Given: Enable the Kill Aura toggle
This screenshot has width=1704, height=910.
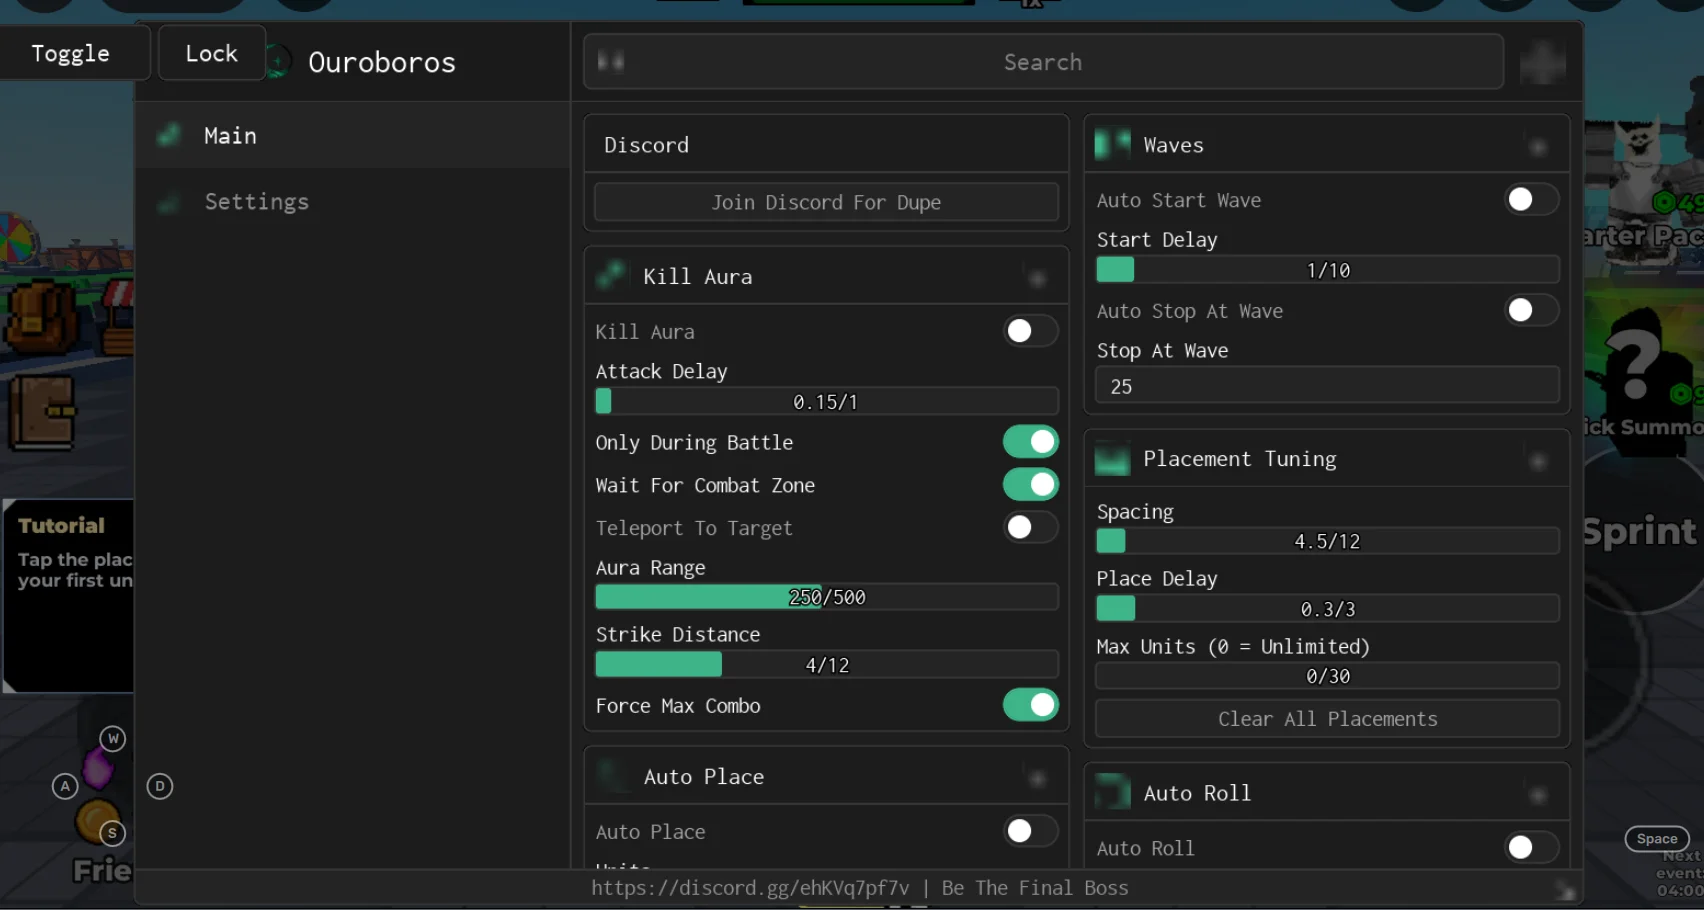Looking at the screenshot, I should pos(1030,331).
